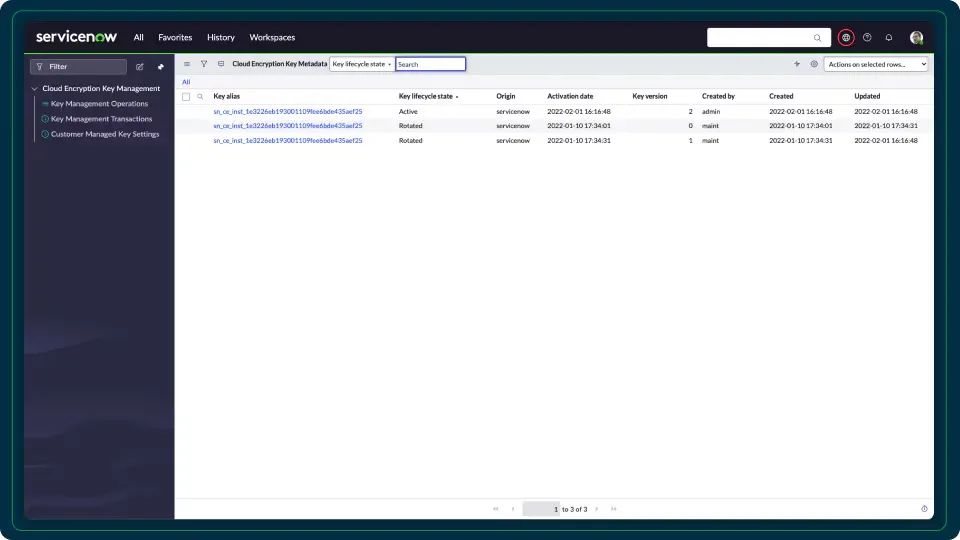This screenshot has width=960, height=540.
Task: Click the pin icon in navigator
Action: 160,67
